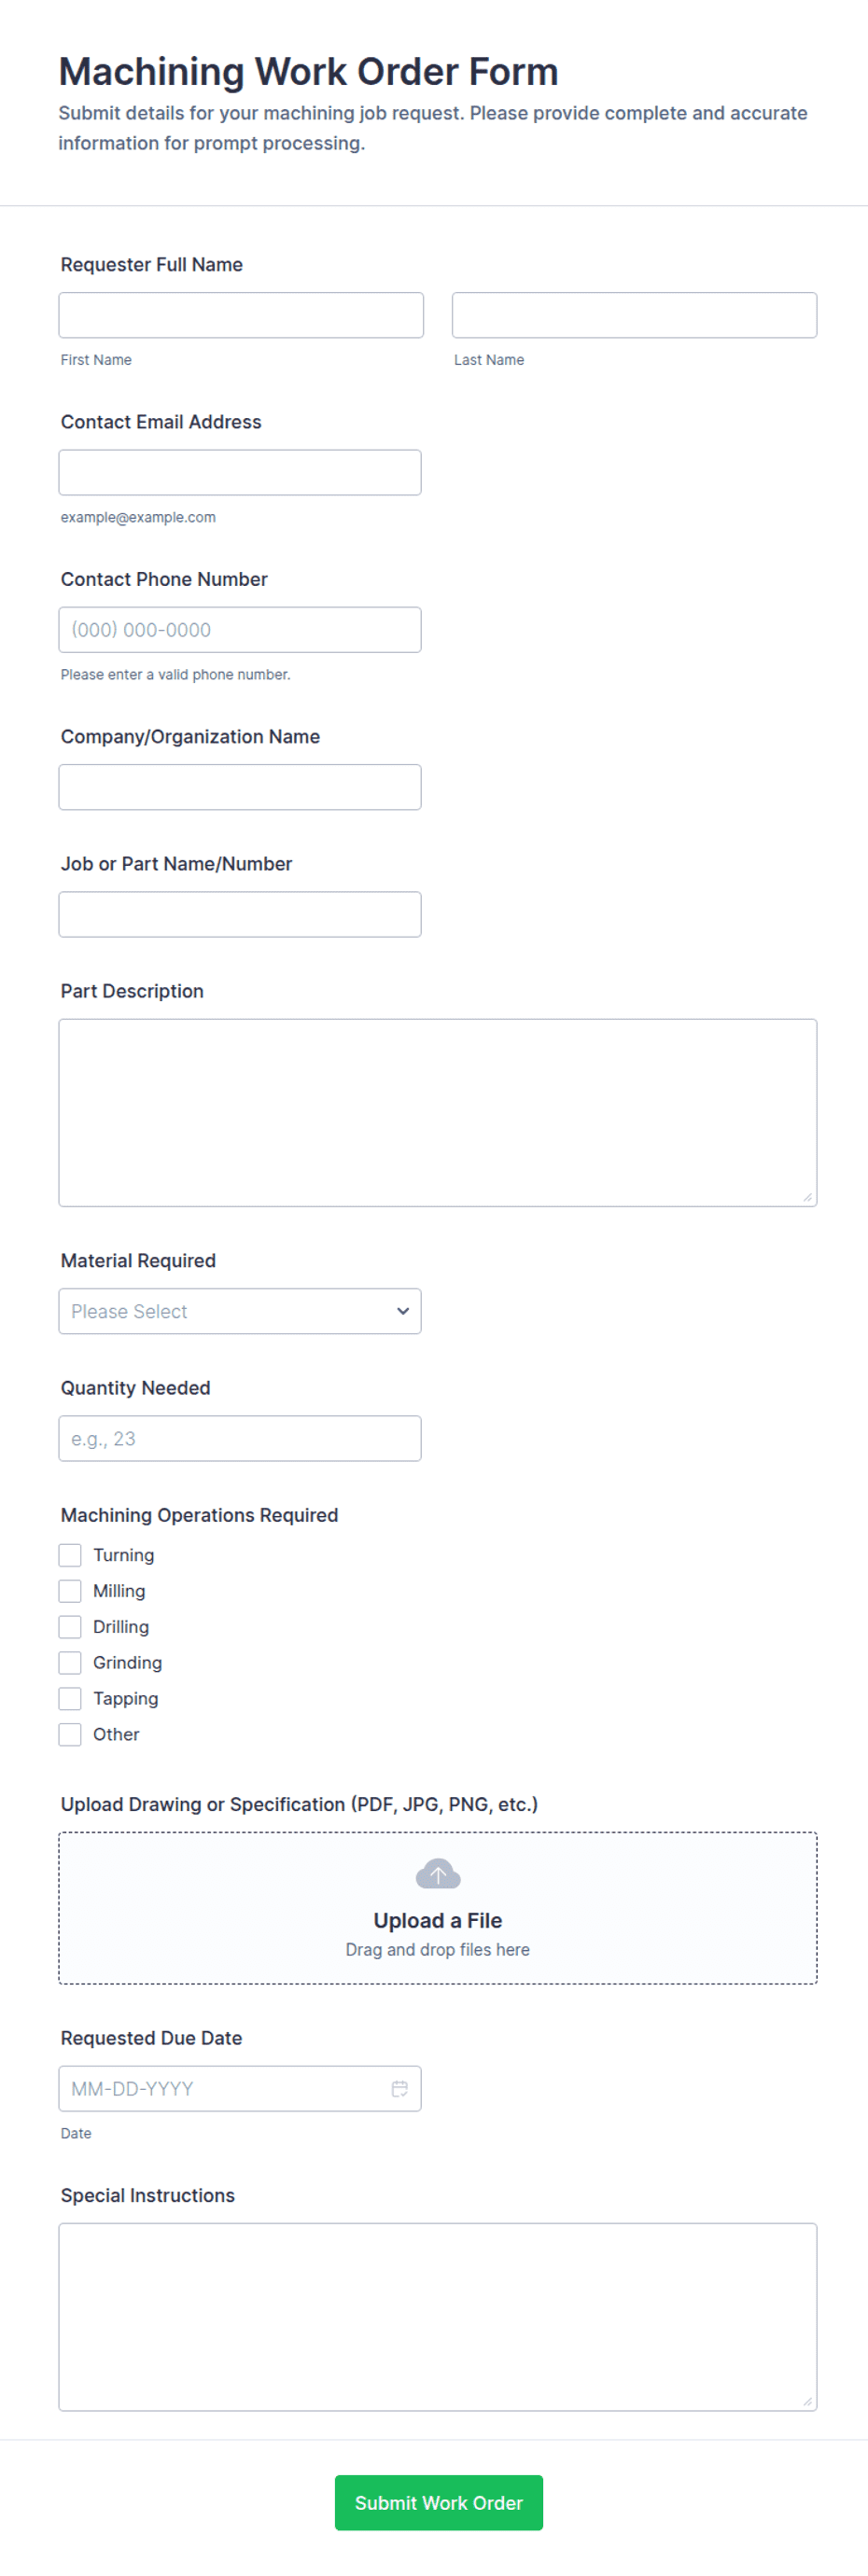Click the Part Description text area
The image size is (868, 2576).
pos(438,1110)
